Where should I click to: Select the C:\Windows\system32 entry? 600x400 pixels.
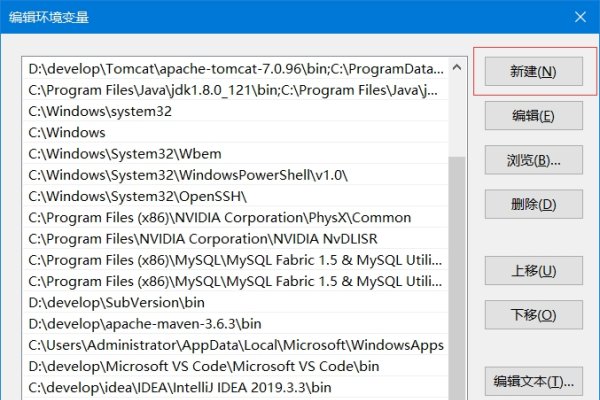(100, 111)
